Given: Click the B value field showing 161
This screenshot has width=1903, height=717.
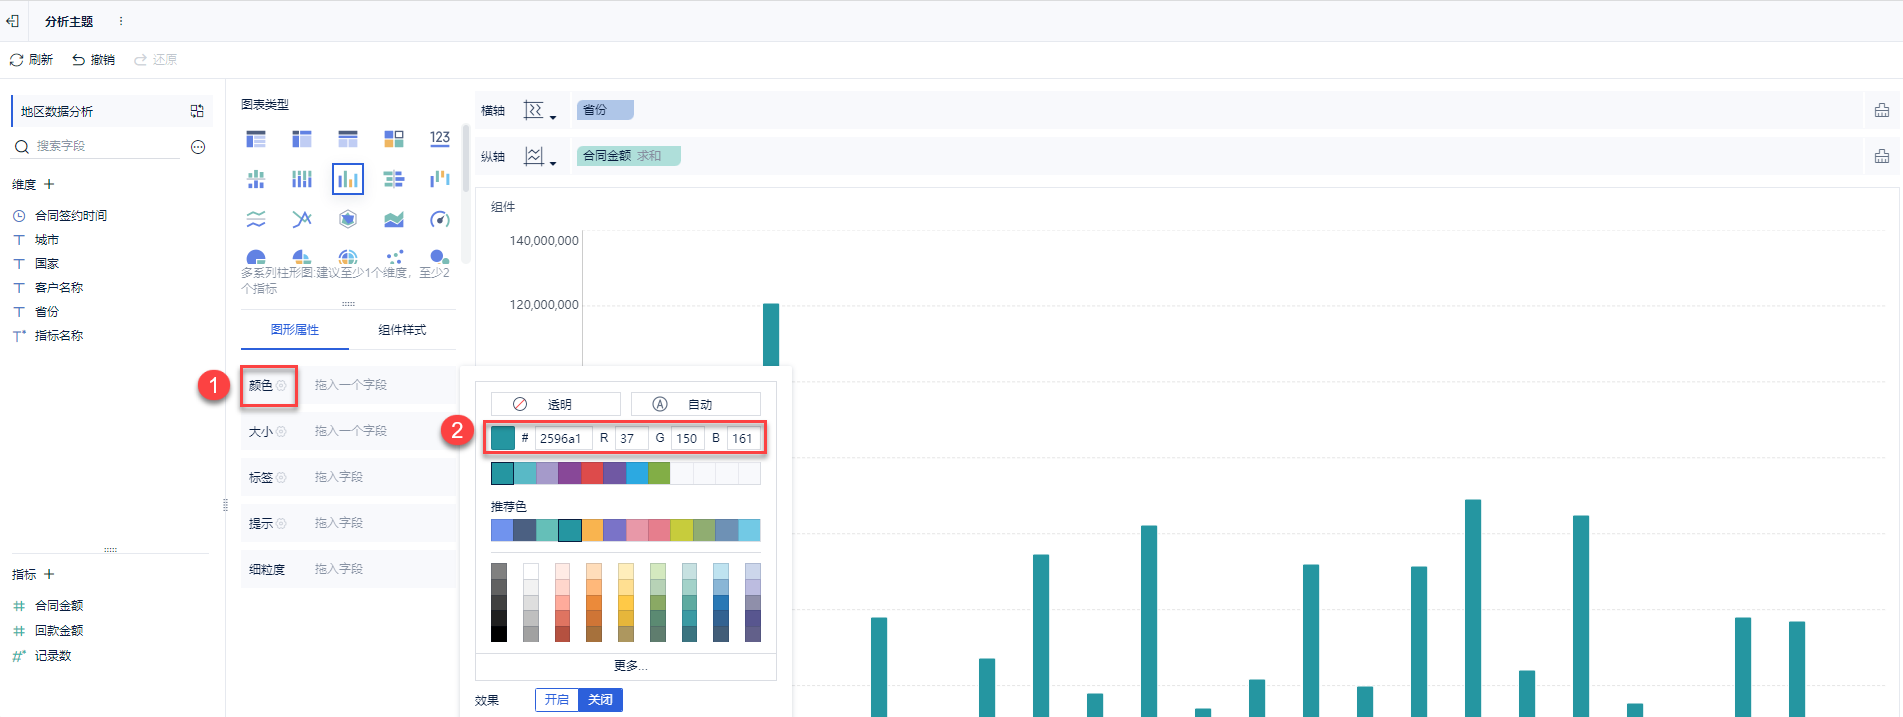Looking at the screenshot, I should [x=743, y=438].
